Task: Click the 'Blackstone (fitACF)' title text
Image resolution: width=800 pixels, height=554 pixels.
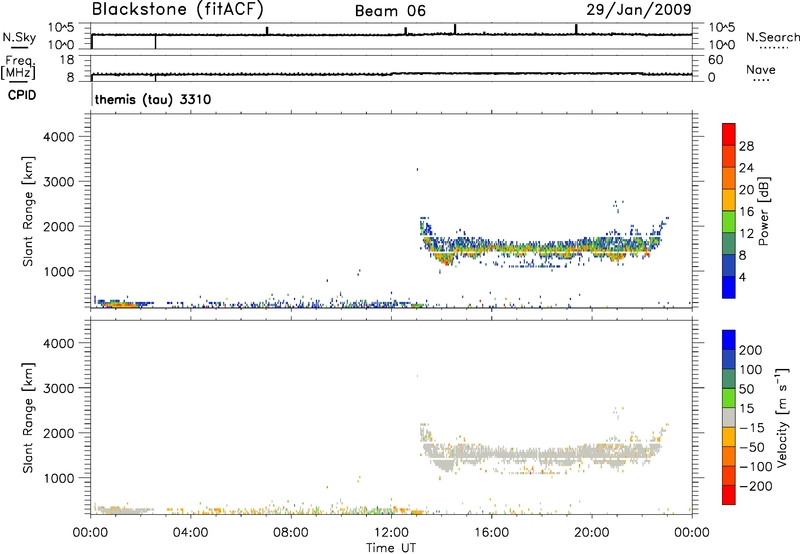Action: click(178, 10)
